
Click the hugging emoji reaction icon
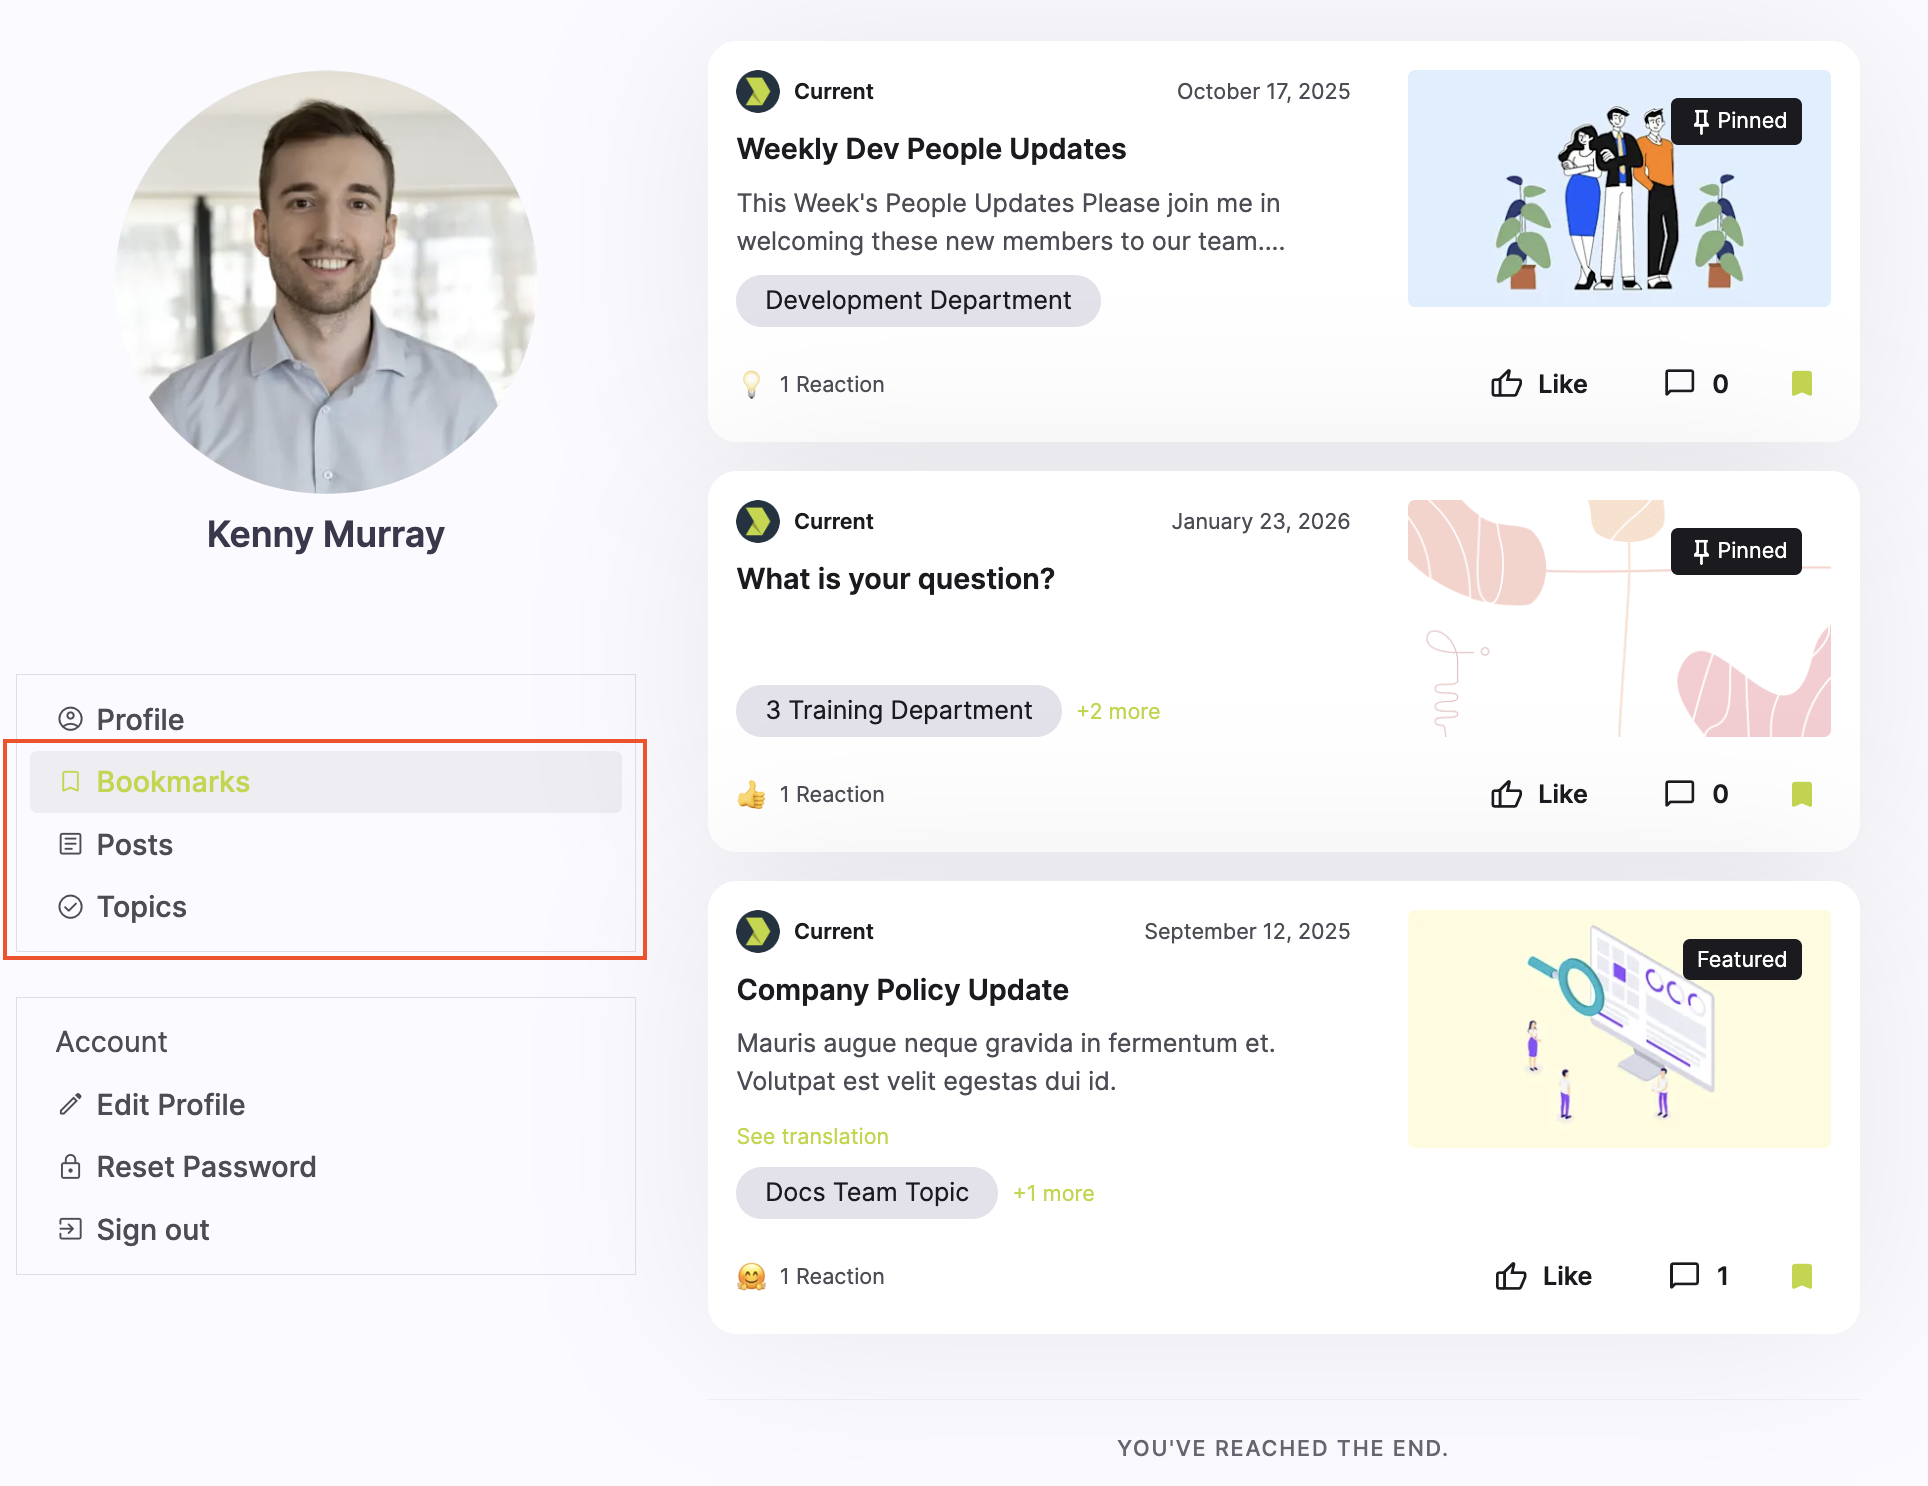pyautogui.click(x=751, y=1277)
